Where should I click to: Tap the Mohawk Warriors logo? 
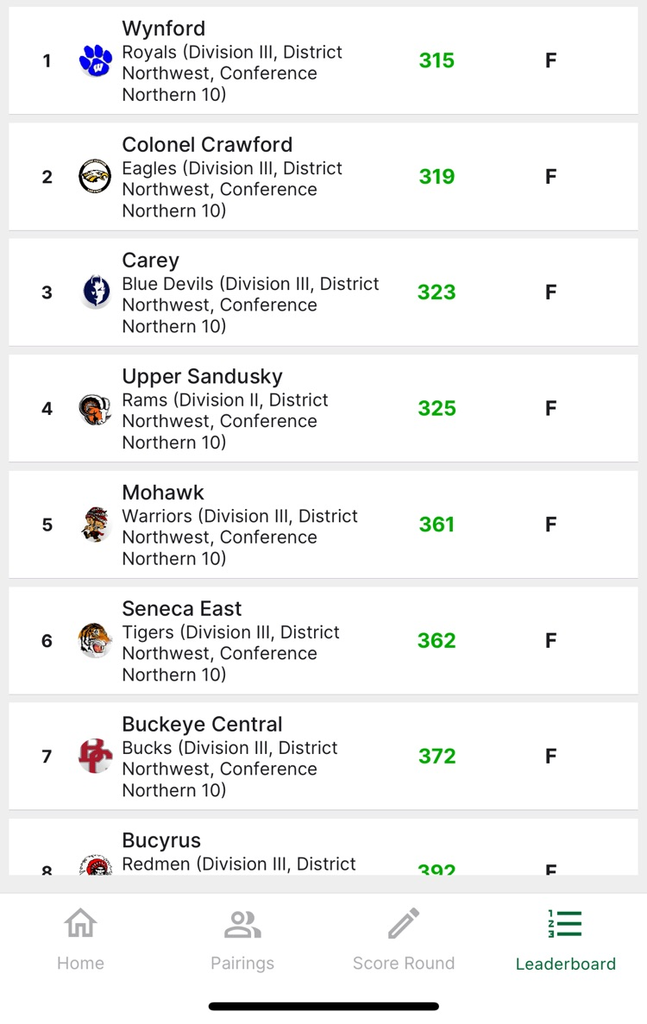(95, 524)
